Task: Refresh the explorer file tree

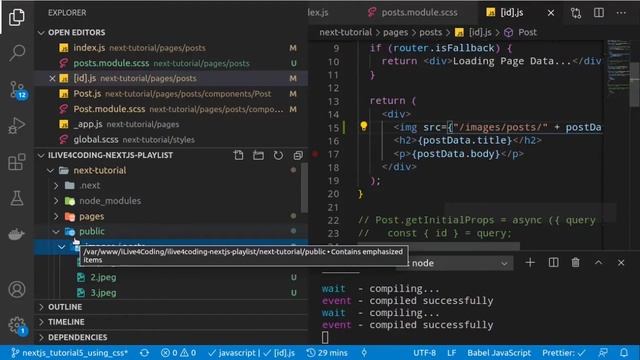Action: click(278, 155)
